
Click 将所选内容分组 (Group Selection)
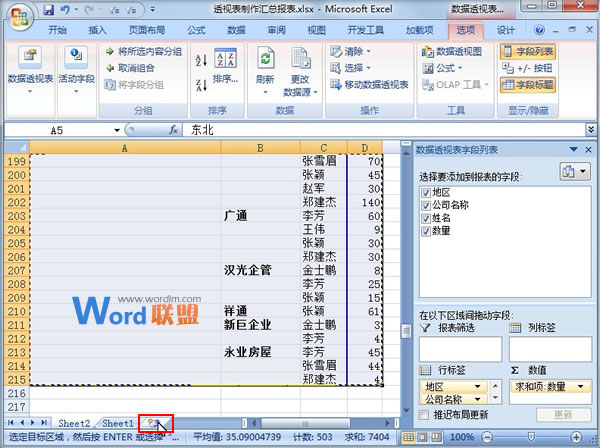coord(144,52)
